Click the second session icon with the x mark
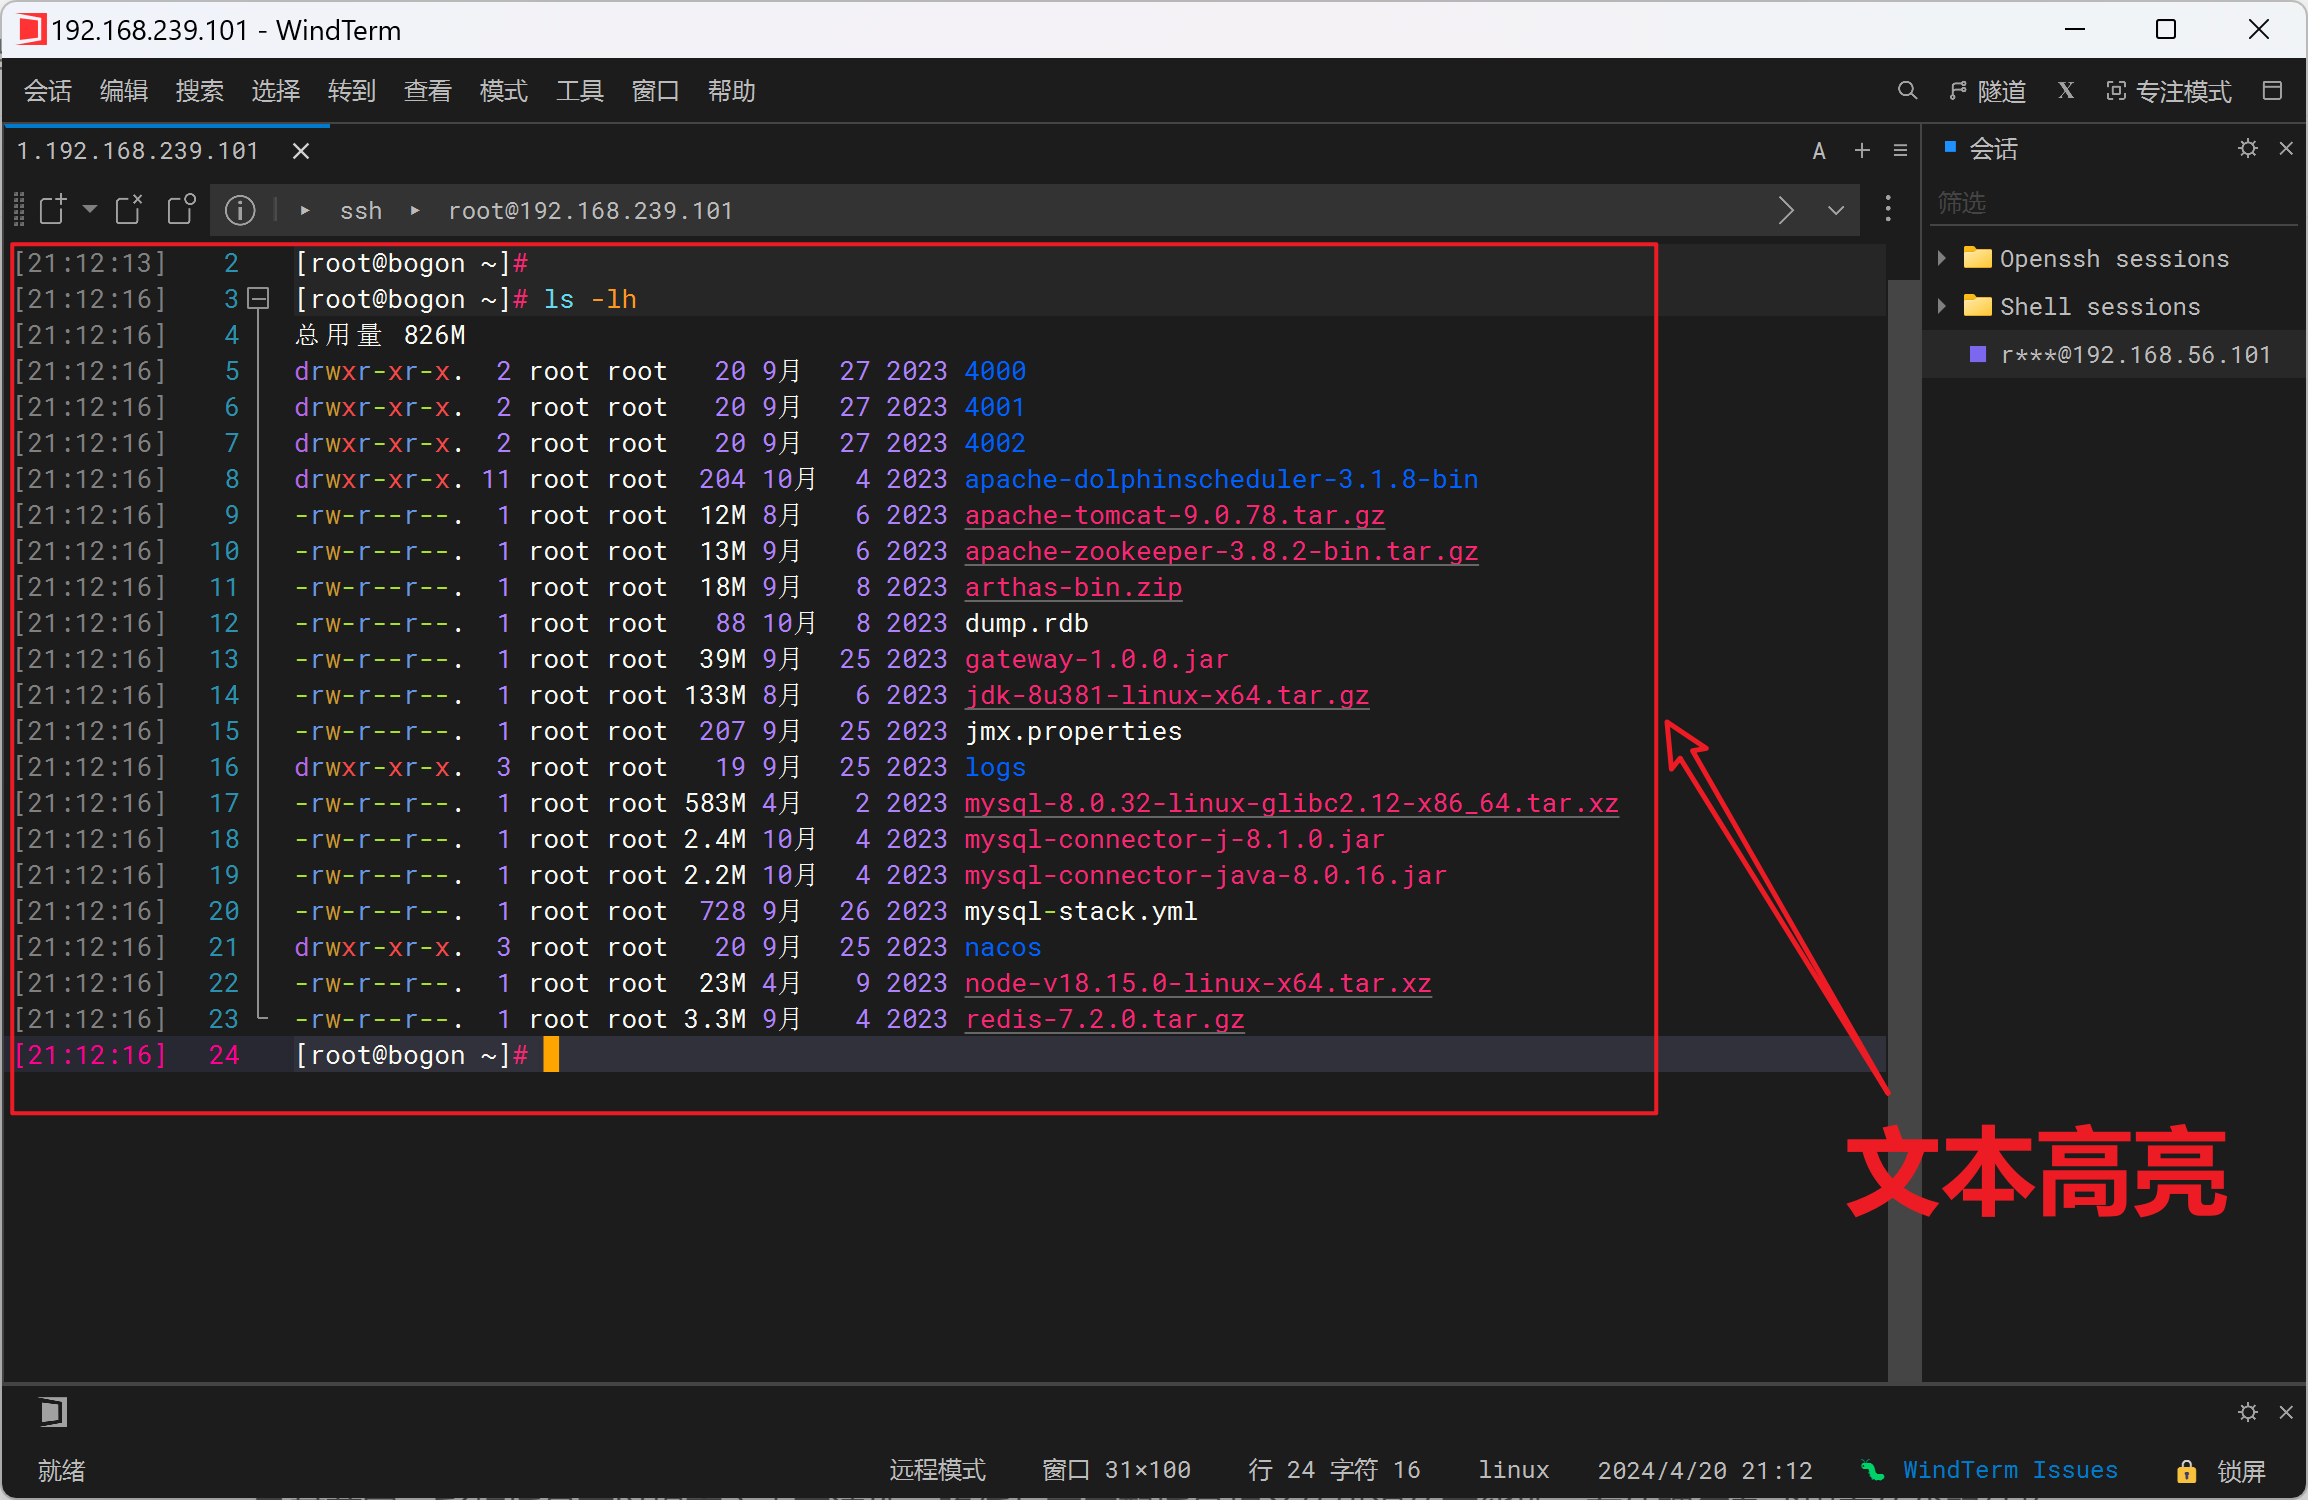 coord(129,210)
